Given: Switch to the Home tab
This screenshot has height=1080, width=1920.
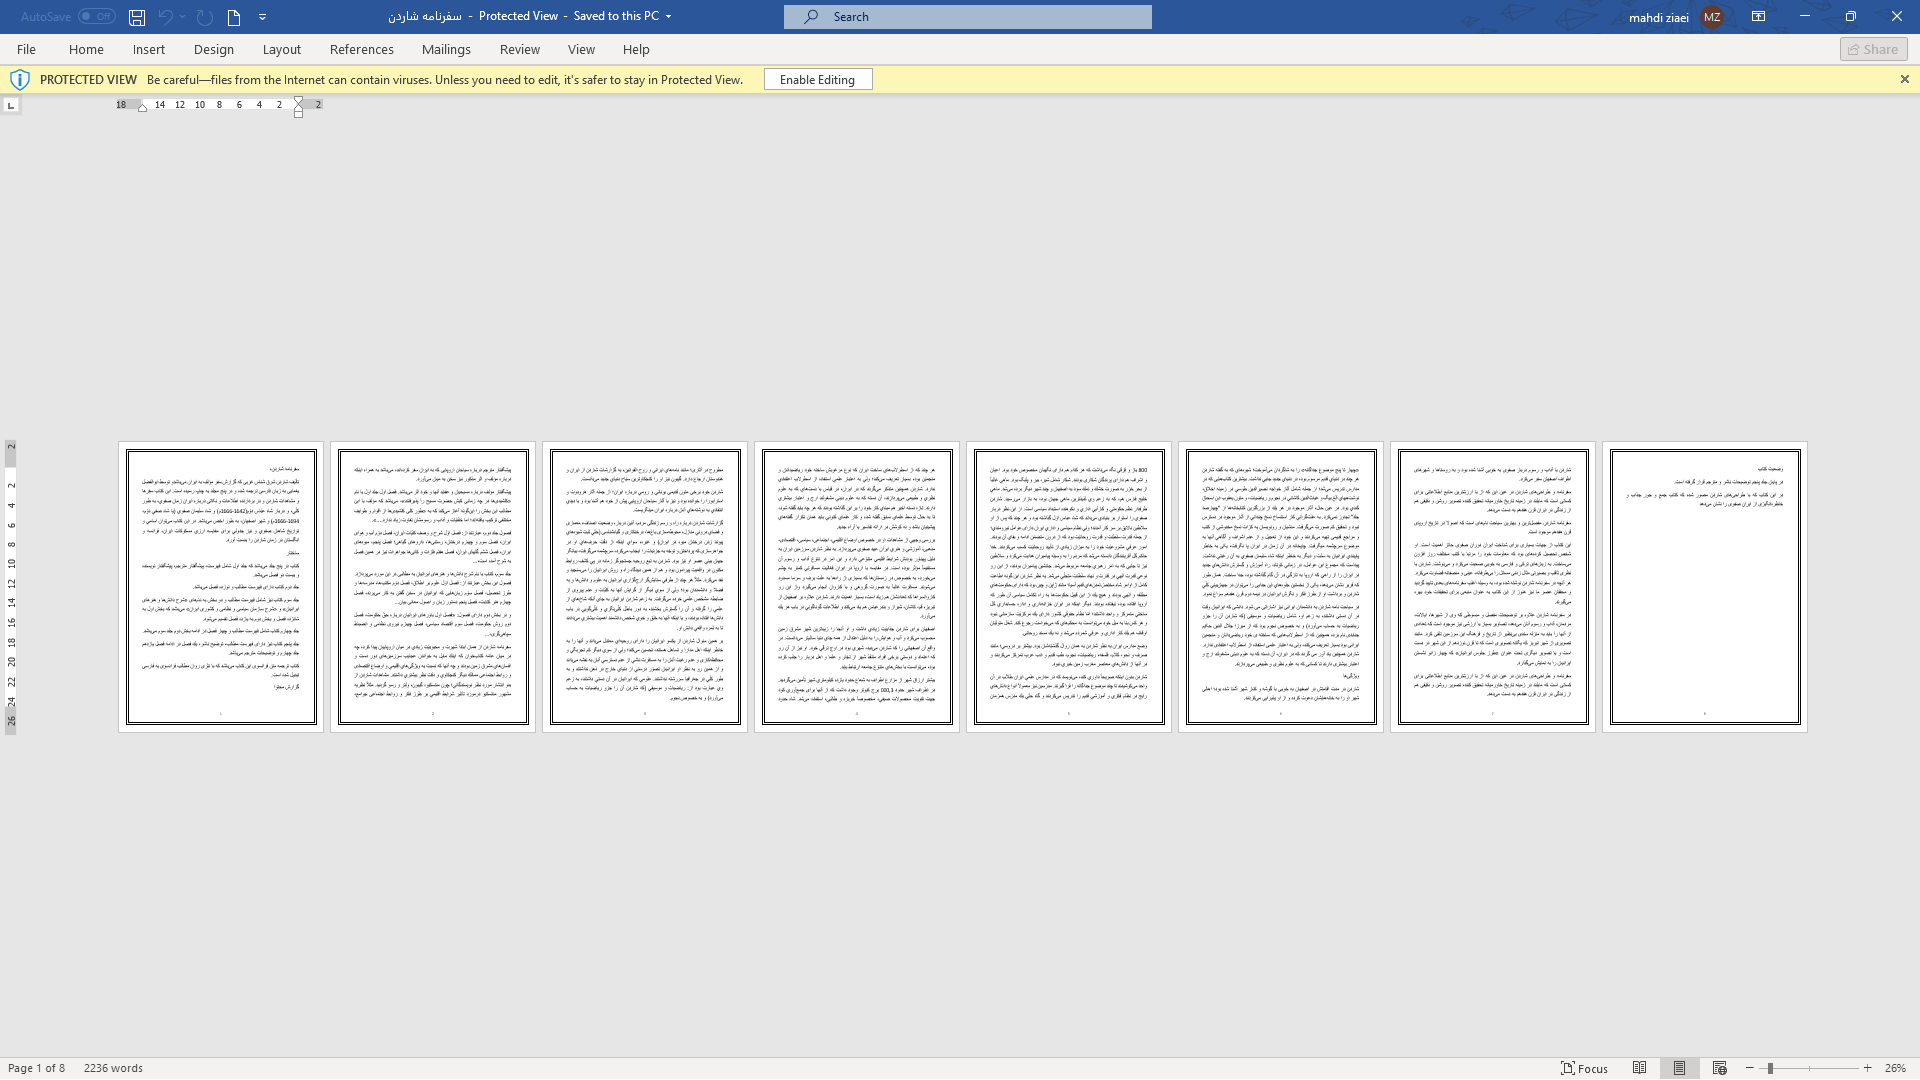Looking at the screenshot, I should [86, 49].
